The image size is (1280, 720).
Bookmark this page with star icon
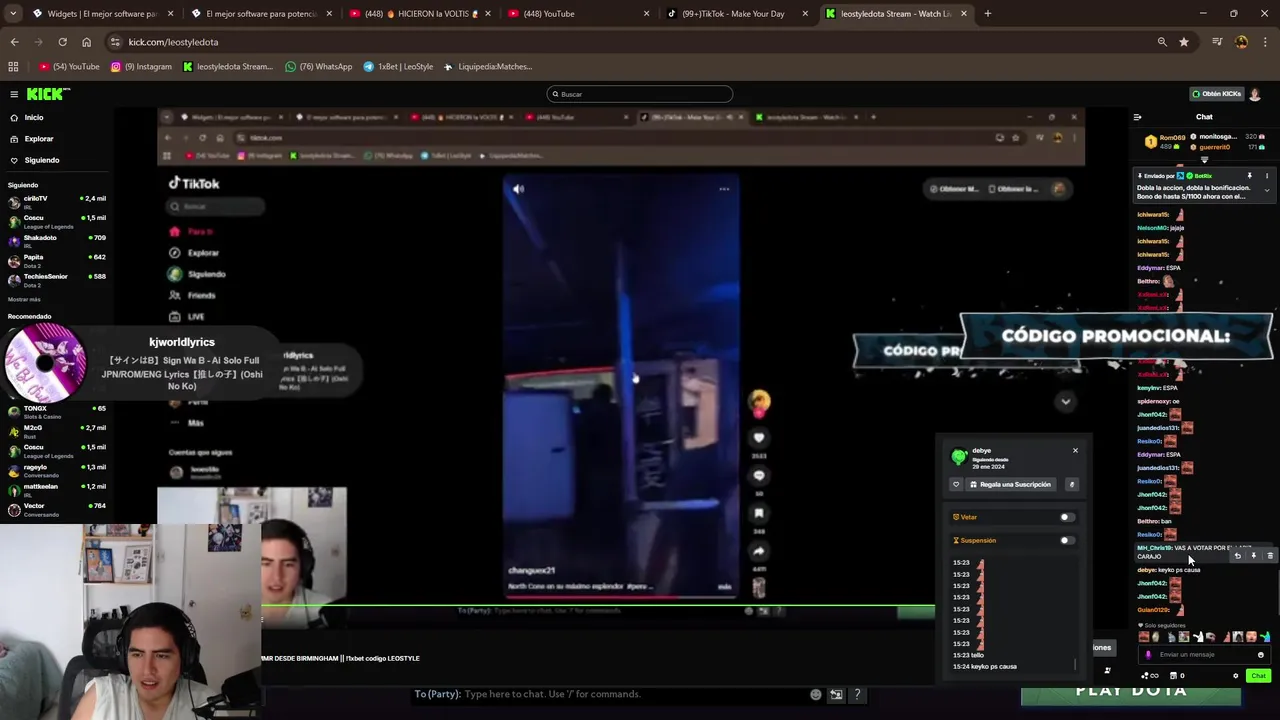(1184, 42)
